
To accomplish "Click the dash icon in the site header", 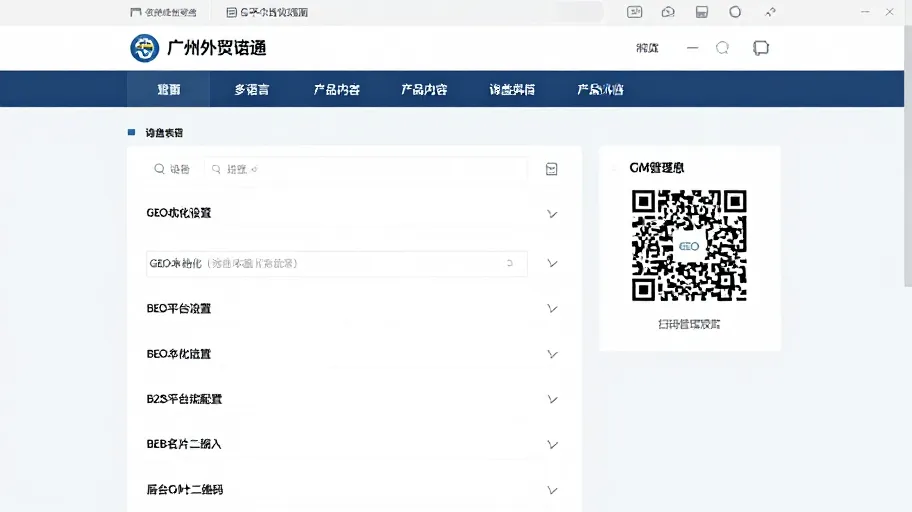I will (692, 48).
